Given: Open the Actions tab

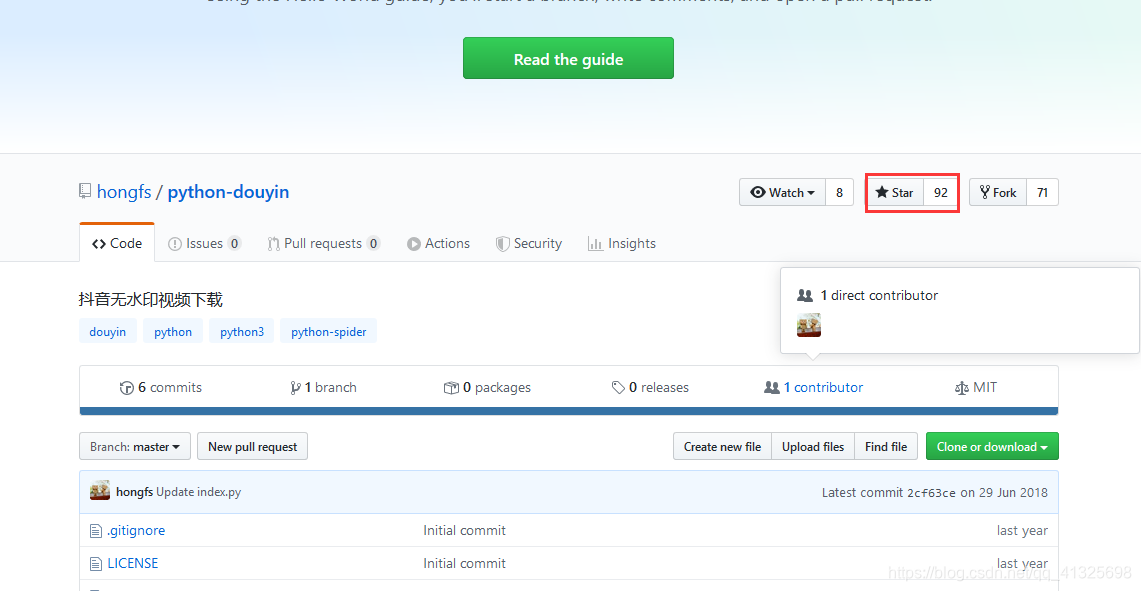Looking at the screenshot, I should point(438,243).
